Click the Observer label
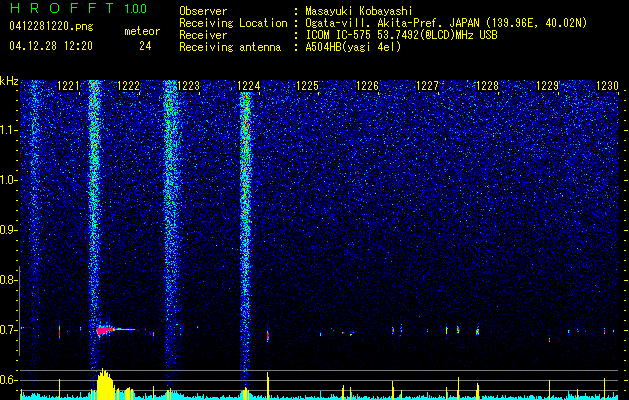This screenshot has height=400, width=629. (x=203, y=11)
